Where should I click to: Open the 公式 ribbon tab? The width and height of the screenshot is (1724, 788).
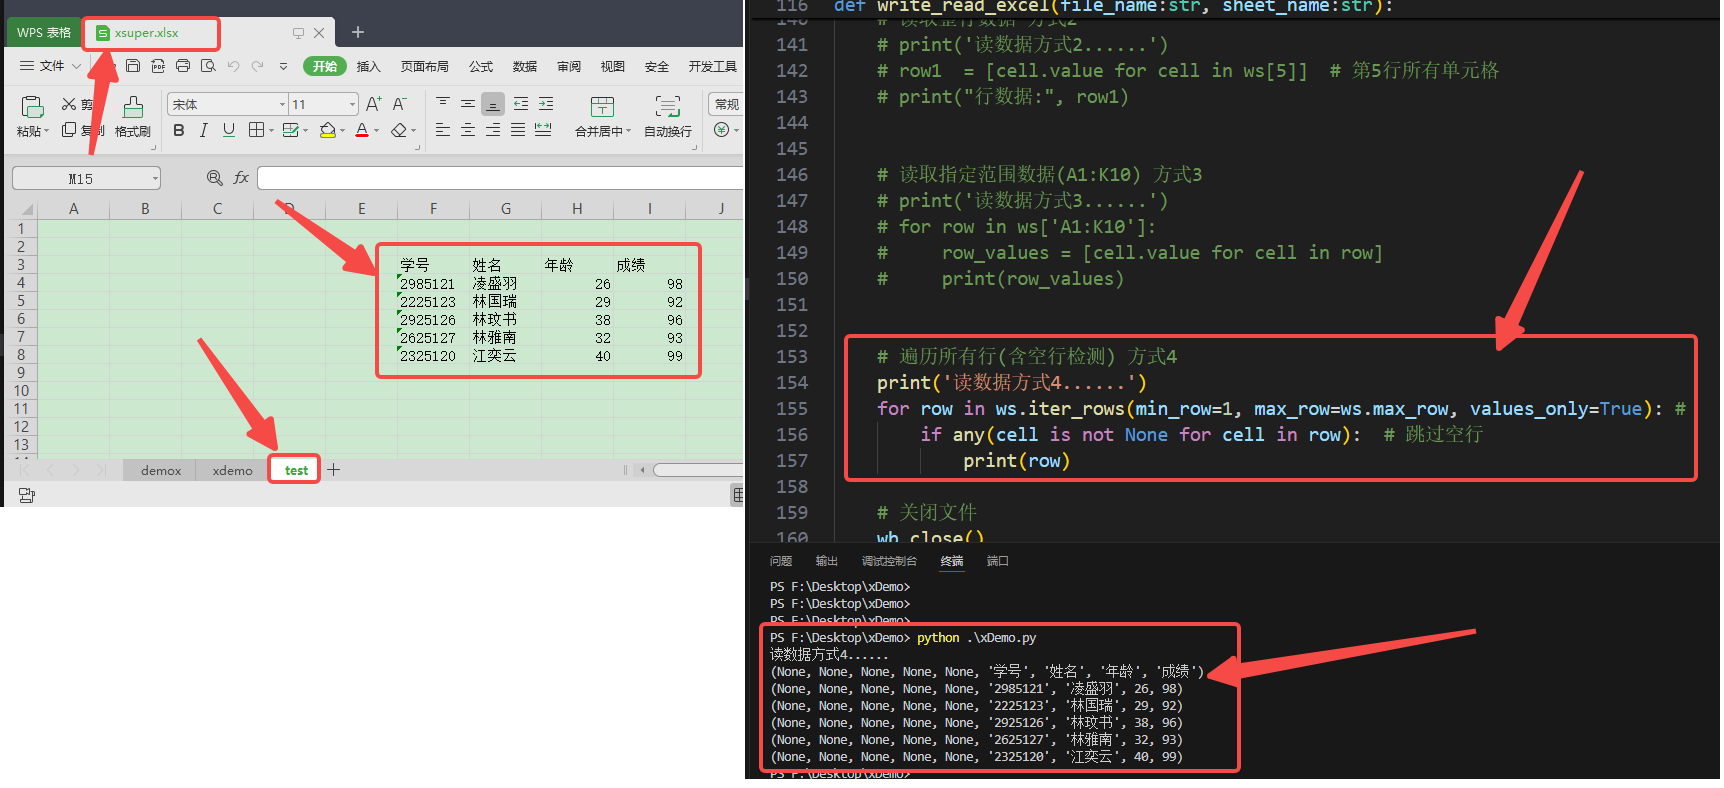481,67
